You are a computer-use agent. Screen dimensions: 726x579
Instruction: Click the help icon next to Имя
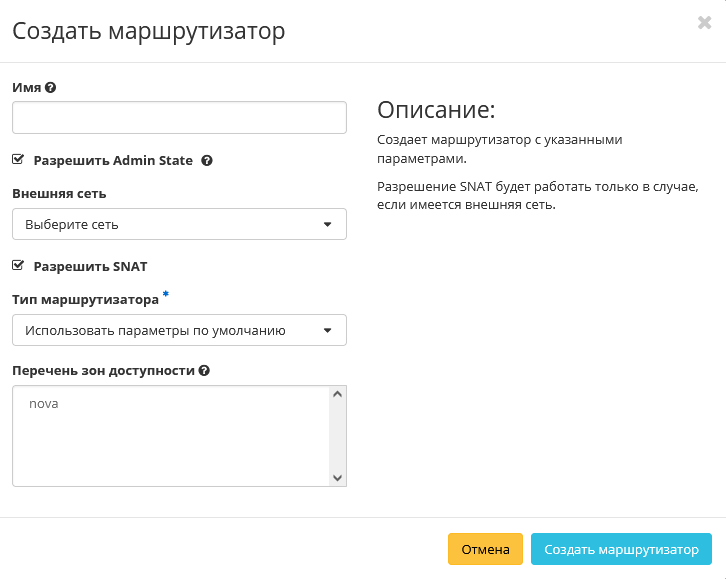51,87
